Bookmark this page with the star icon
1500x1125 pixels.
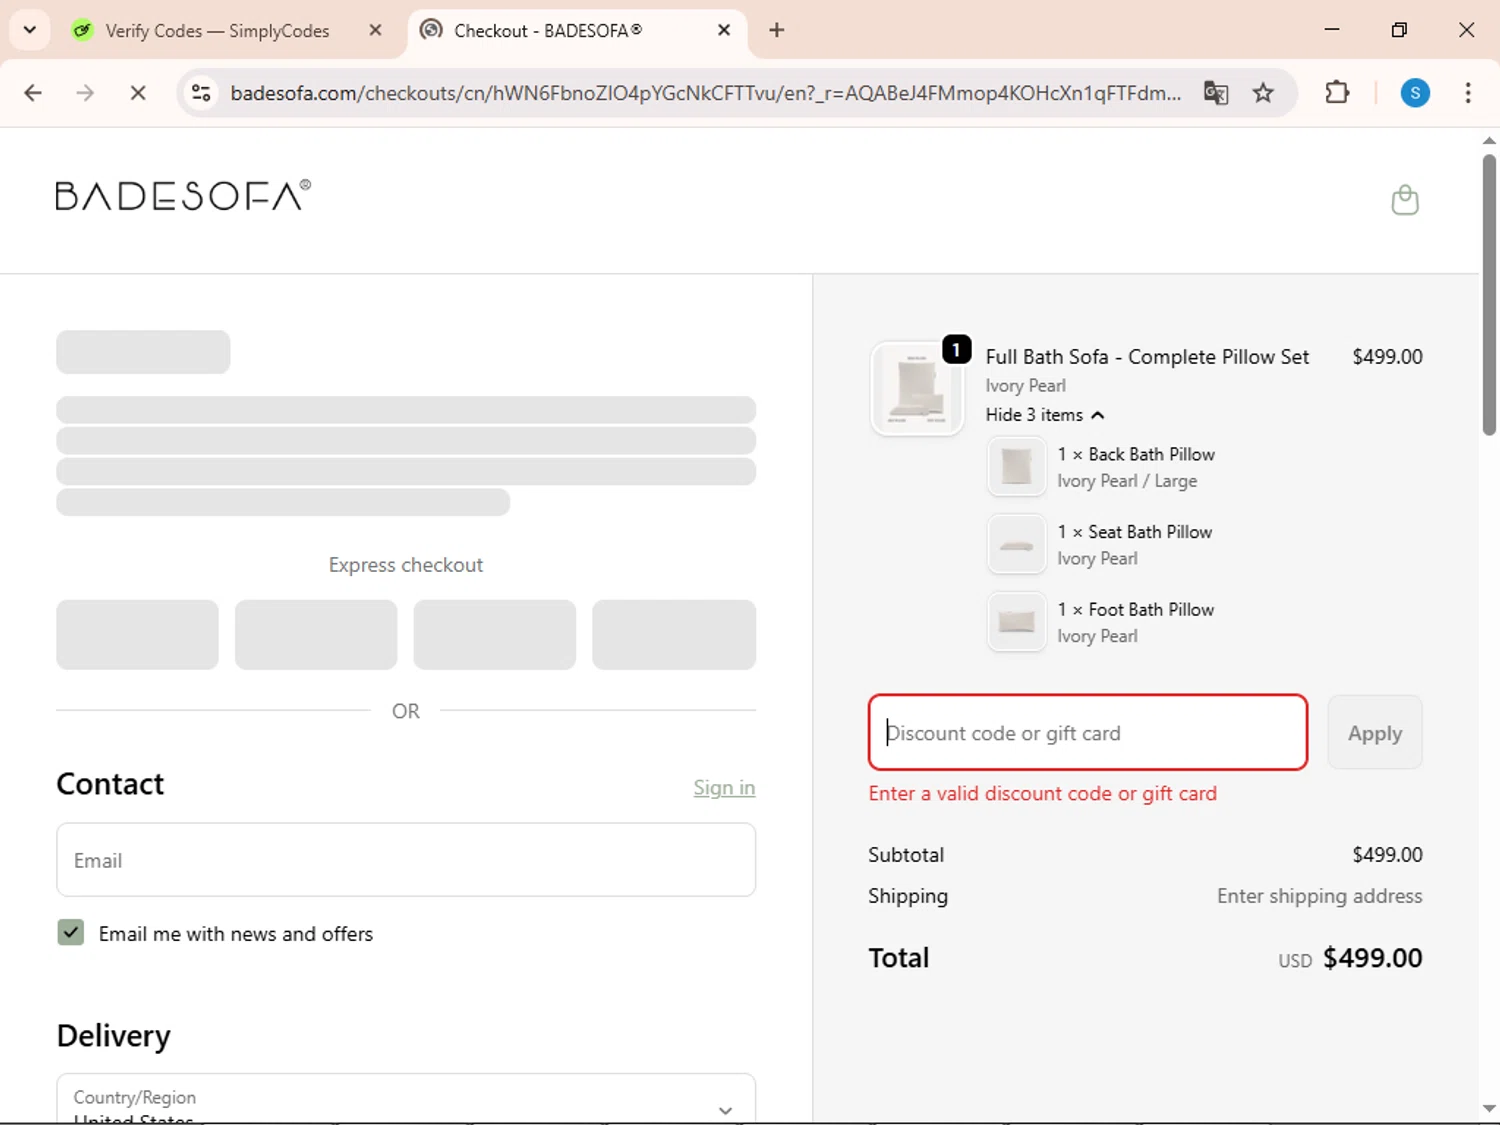click(1263, 93)
